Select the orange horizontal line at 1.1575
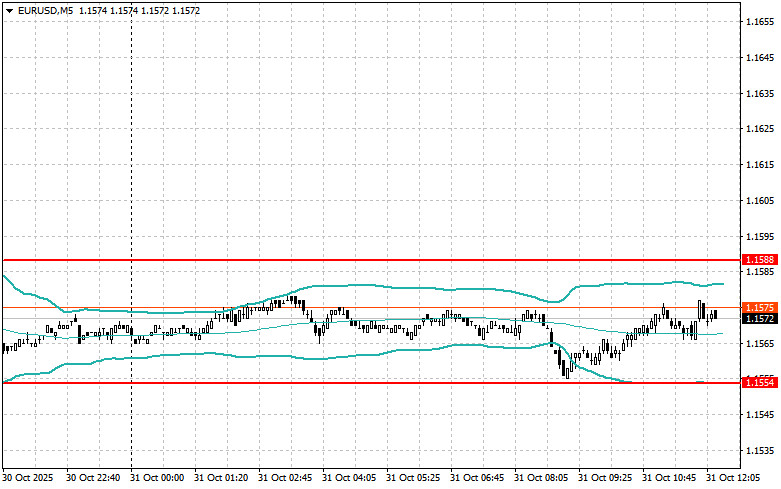This screenshot has height=489, width=781. [x=371, y=308]
